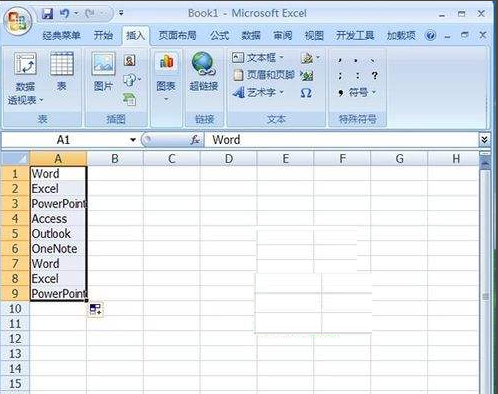Insert a SmartArt graphic
The width and height of the screenshot is (498, 394).
coord(129,99)
